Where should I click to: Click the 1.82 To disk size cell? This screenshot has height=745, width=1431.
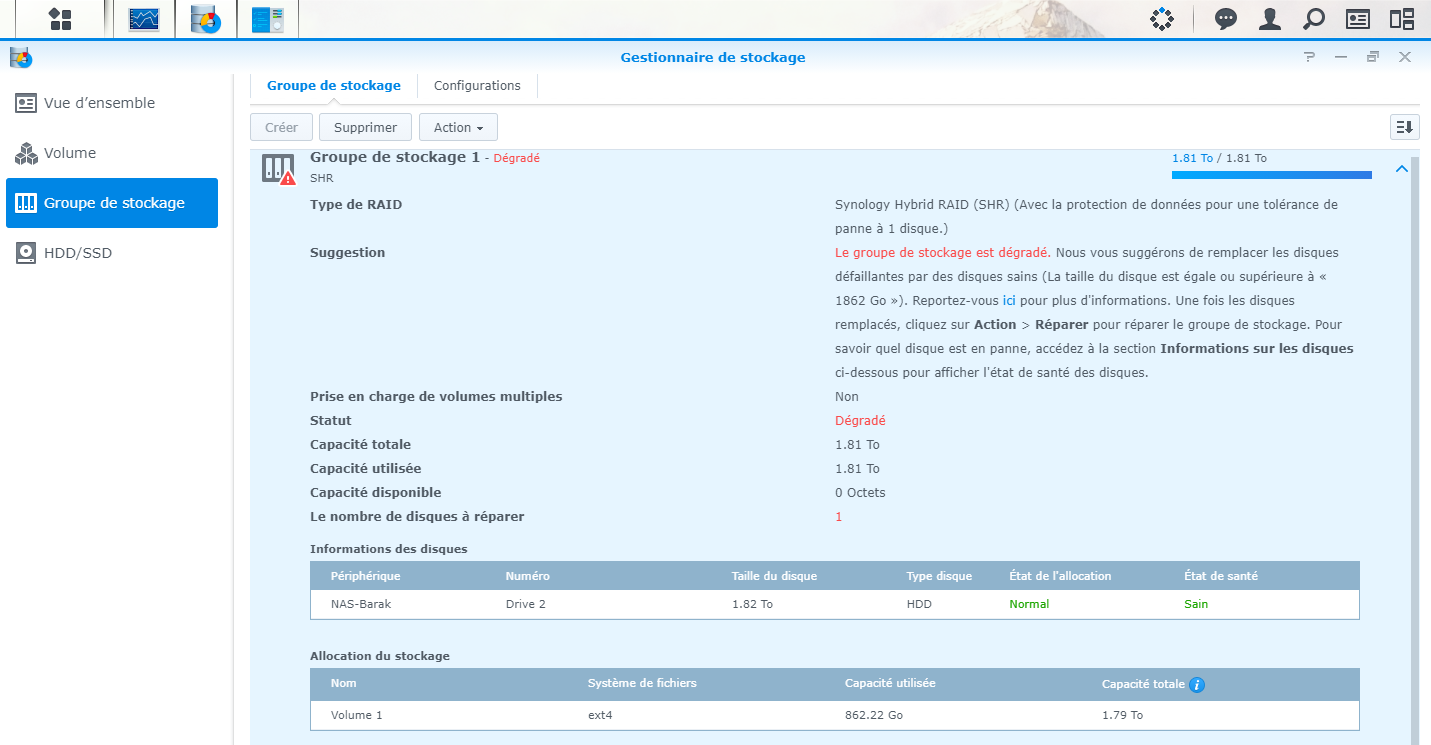(x=752, y=604)
